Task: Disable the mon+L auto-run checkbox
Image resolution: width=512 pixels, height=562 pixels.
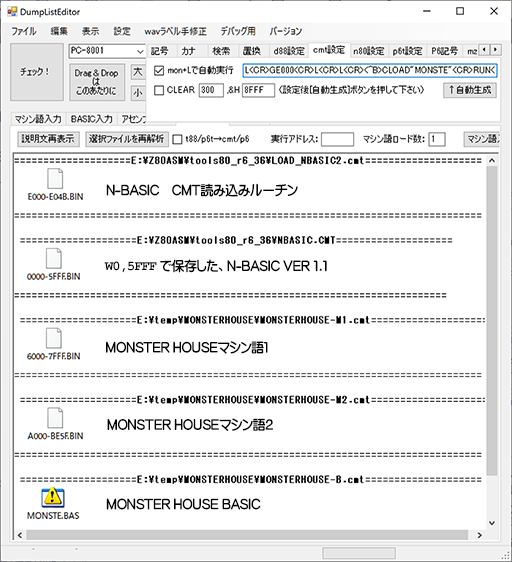Action: [x=159, y=71]
